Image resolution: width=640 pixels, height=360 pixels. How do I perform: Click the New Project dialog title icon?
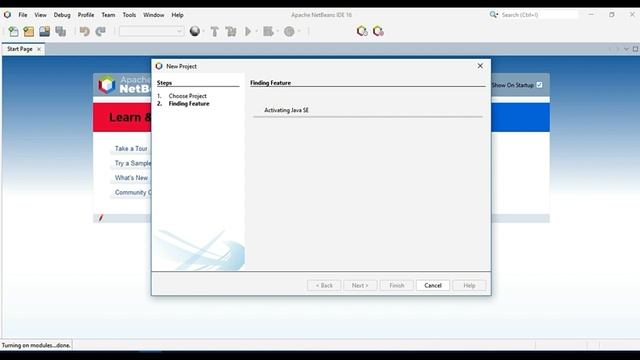159,66
